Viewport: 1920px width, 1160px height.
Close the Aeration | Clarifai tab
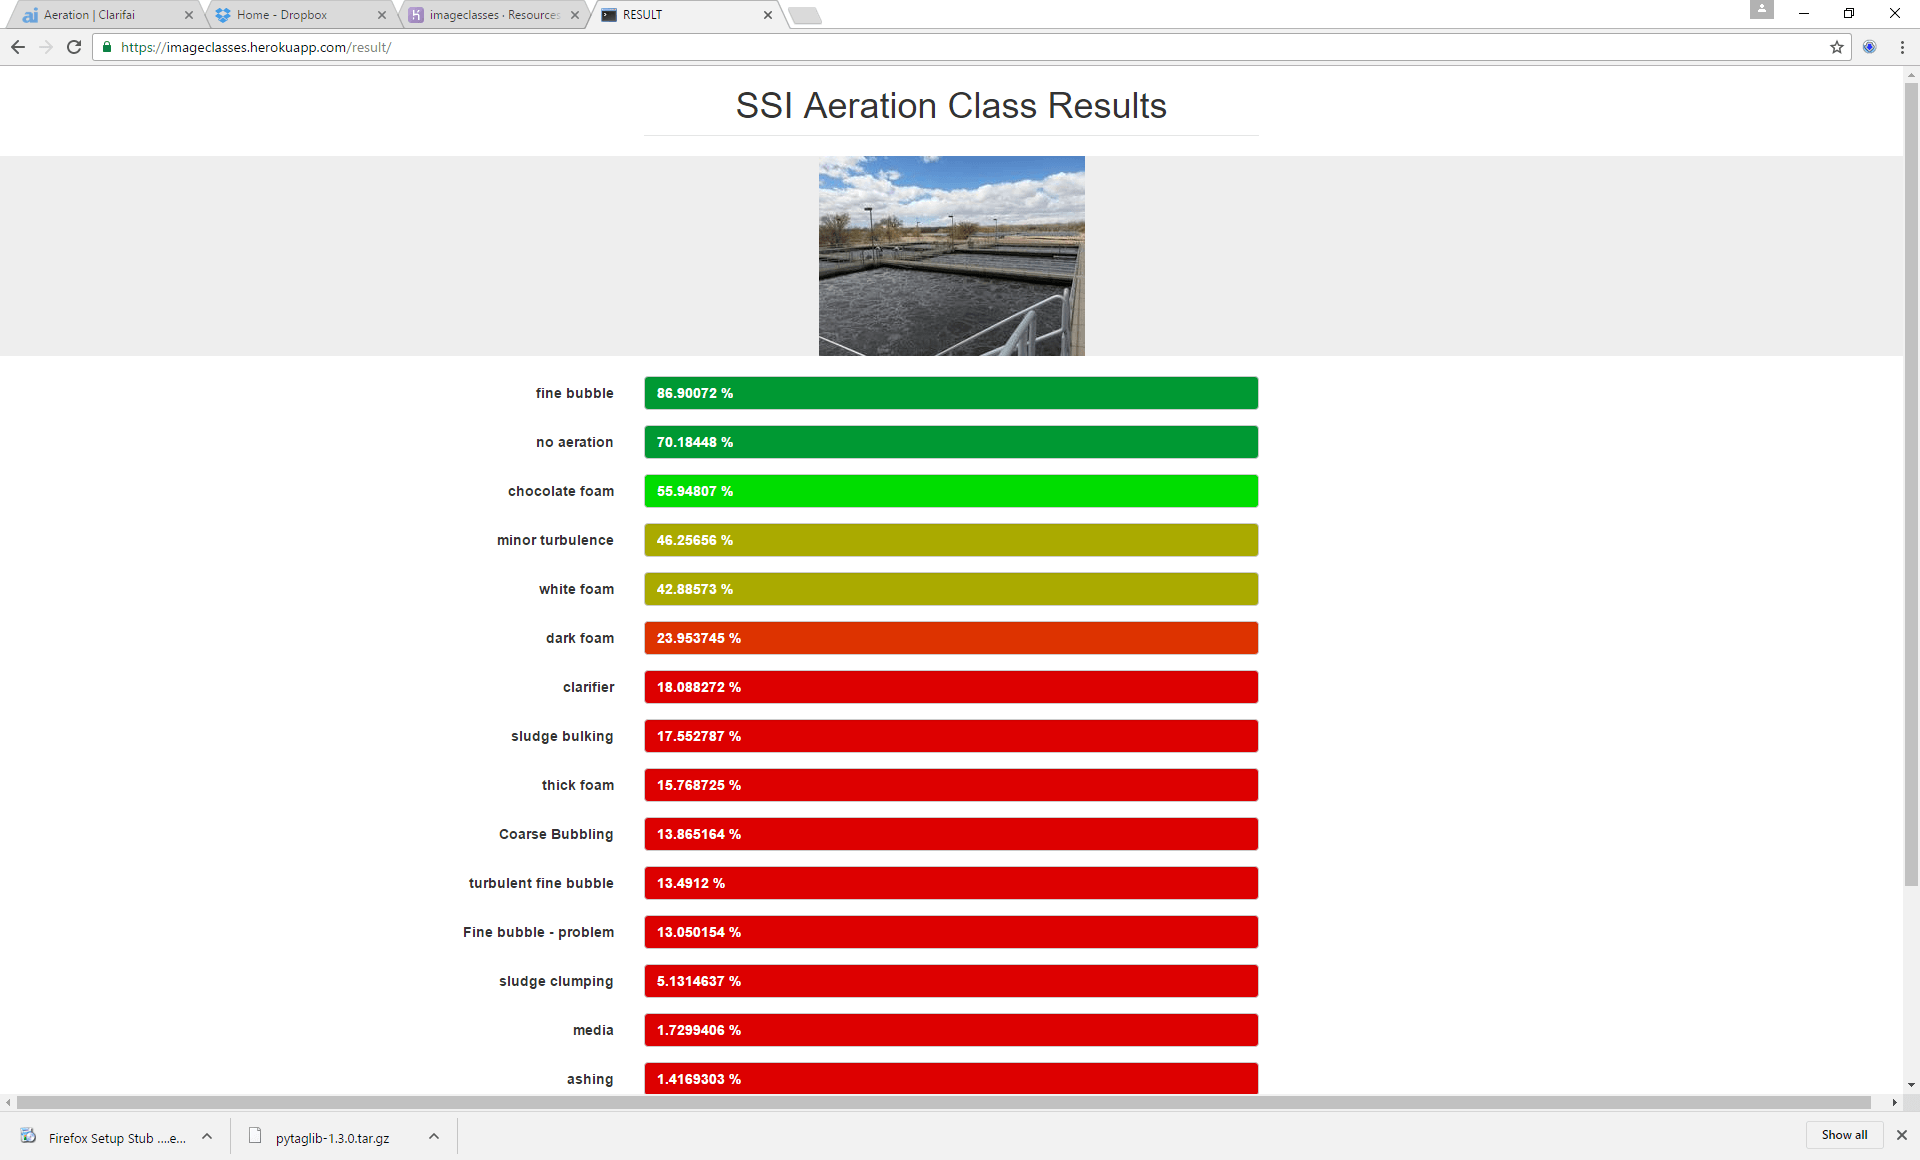tap(188, 15)
